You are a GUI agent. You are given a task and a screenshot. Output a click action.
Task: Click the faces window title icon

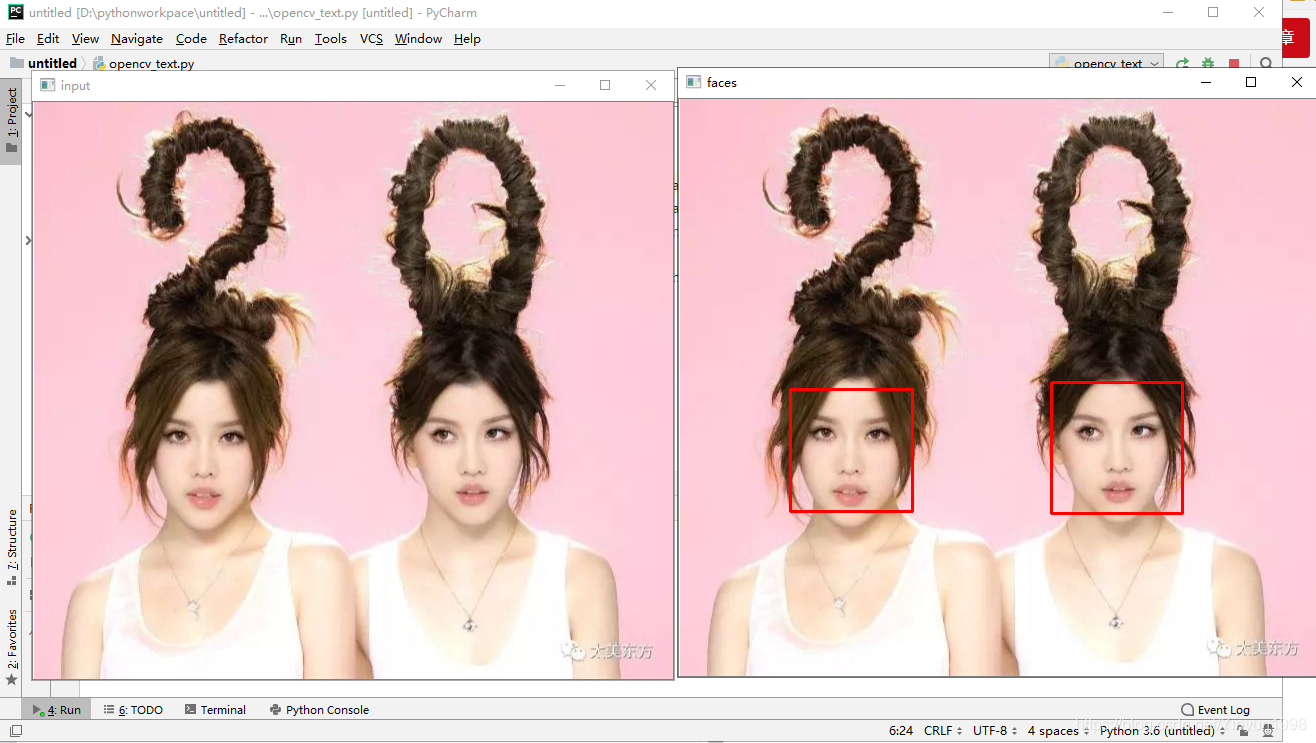(x=693, y=82)
